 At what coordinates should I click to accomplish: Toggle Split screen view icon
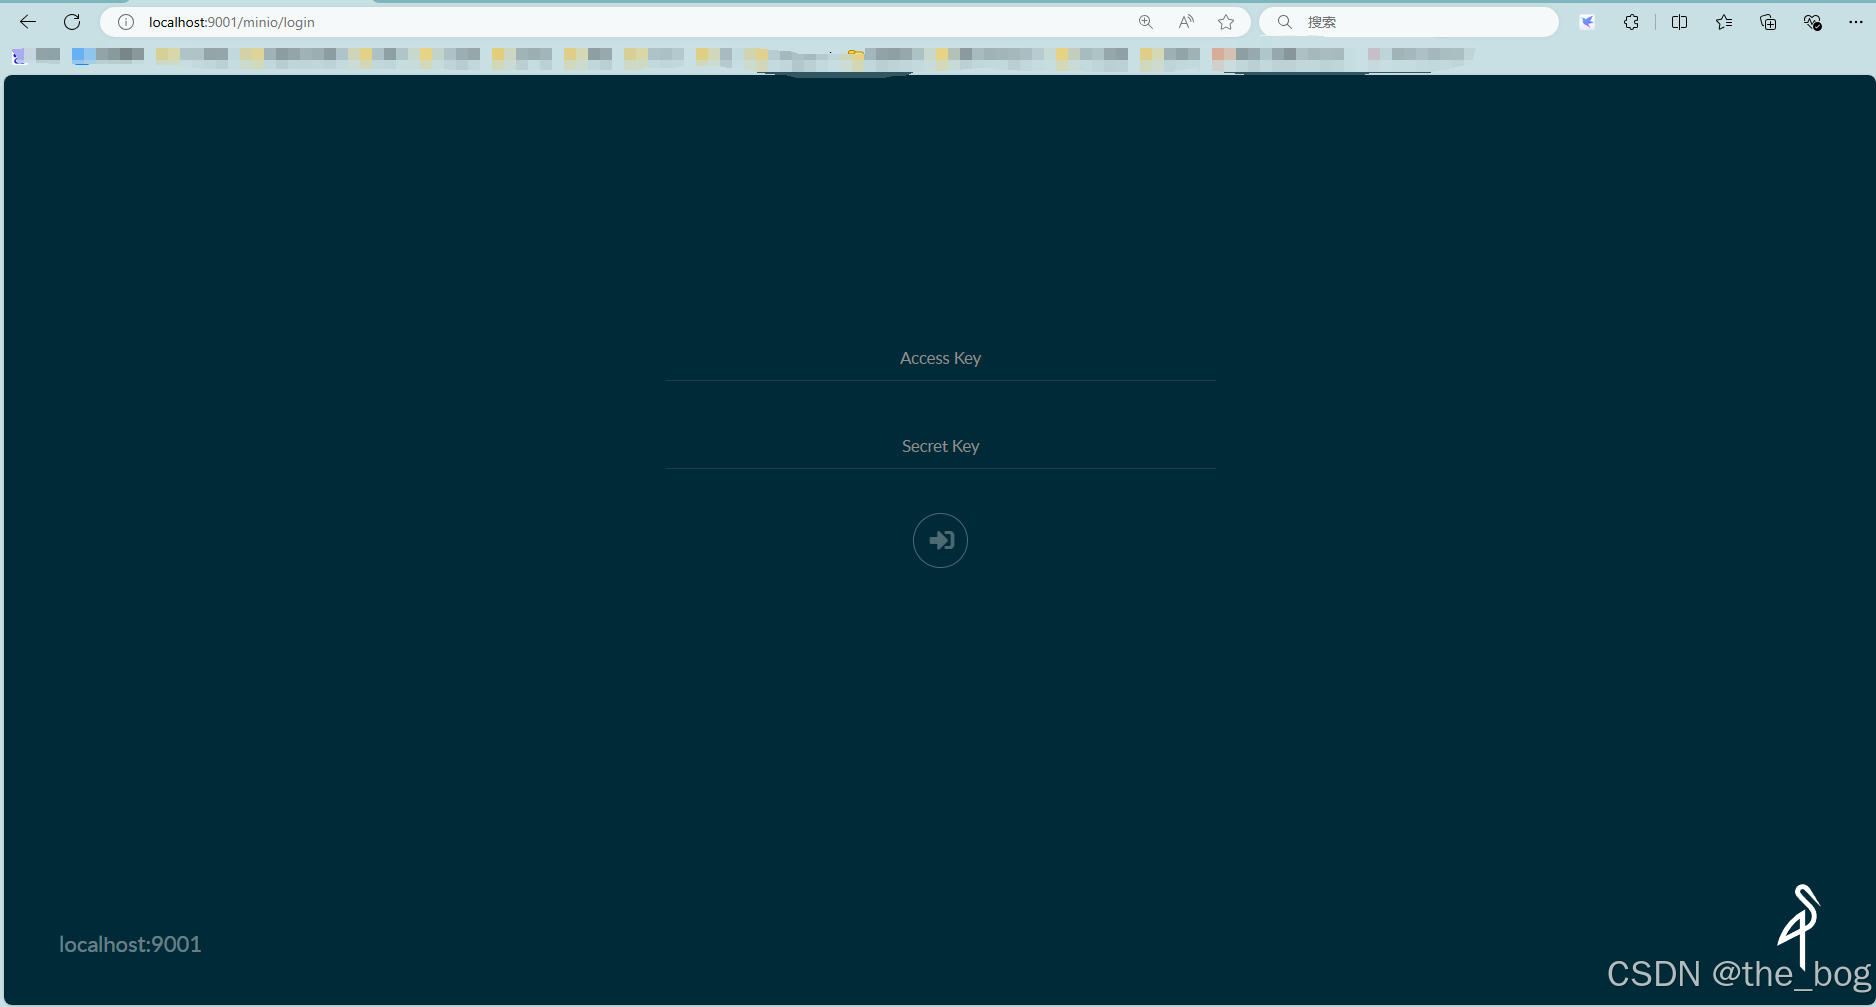(x=1679, y=22)
